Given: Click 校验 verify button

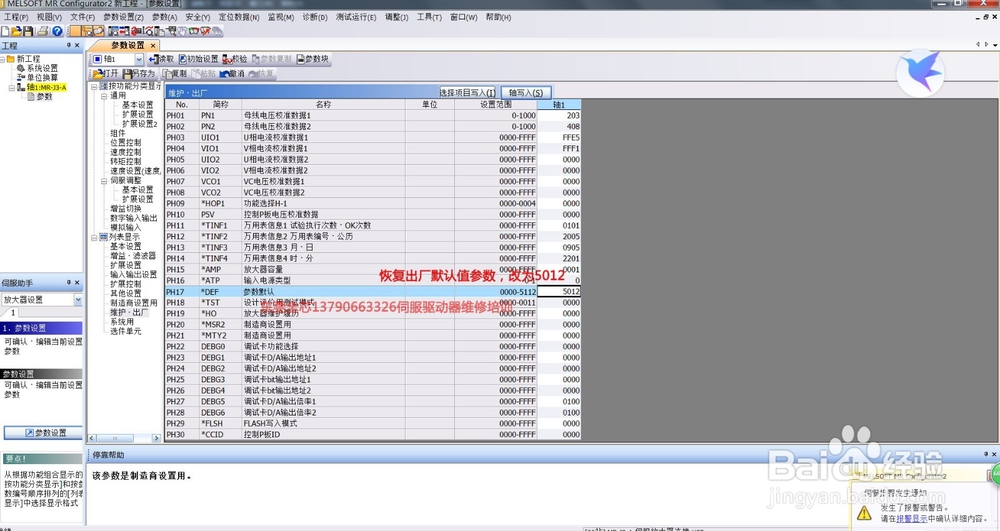Looking at the screenshot, I should click(x=235, y=59).
